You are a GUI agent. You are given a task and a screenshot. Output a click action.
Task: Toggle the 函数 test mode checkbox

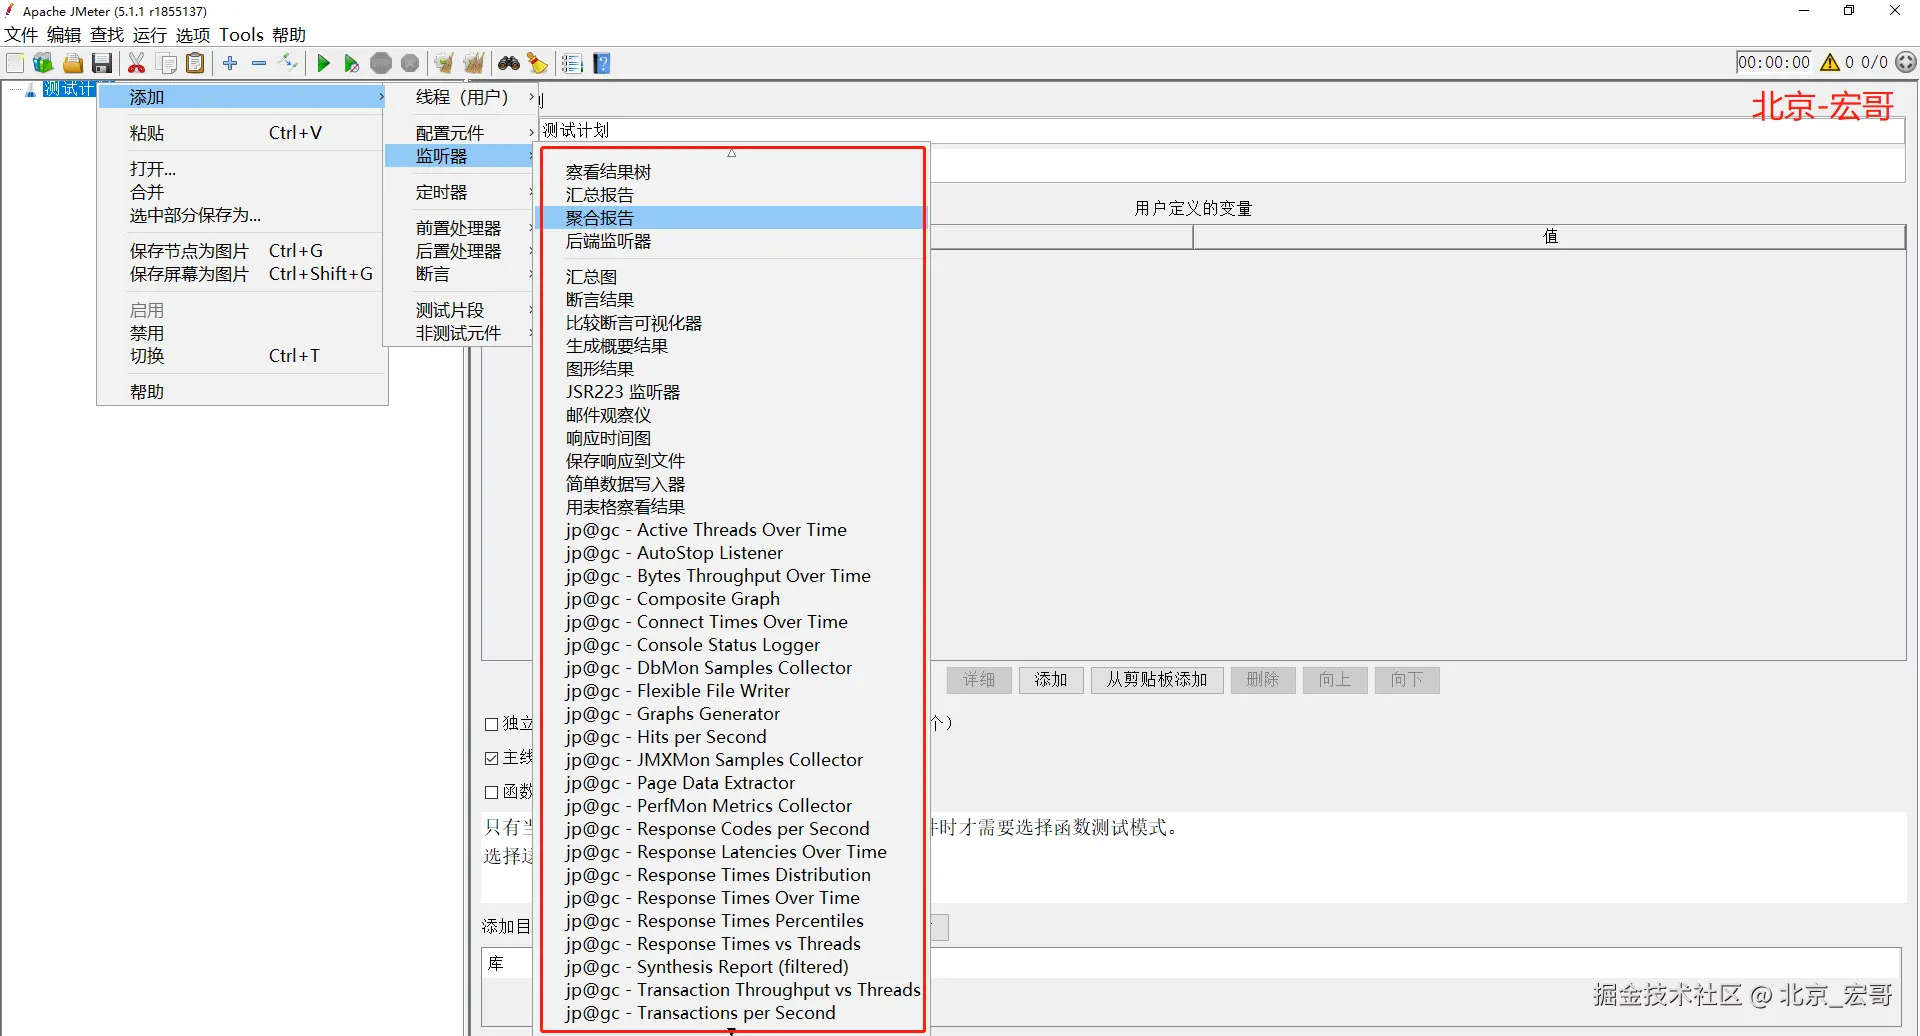[491, 792]
